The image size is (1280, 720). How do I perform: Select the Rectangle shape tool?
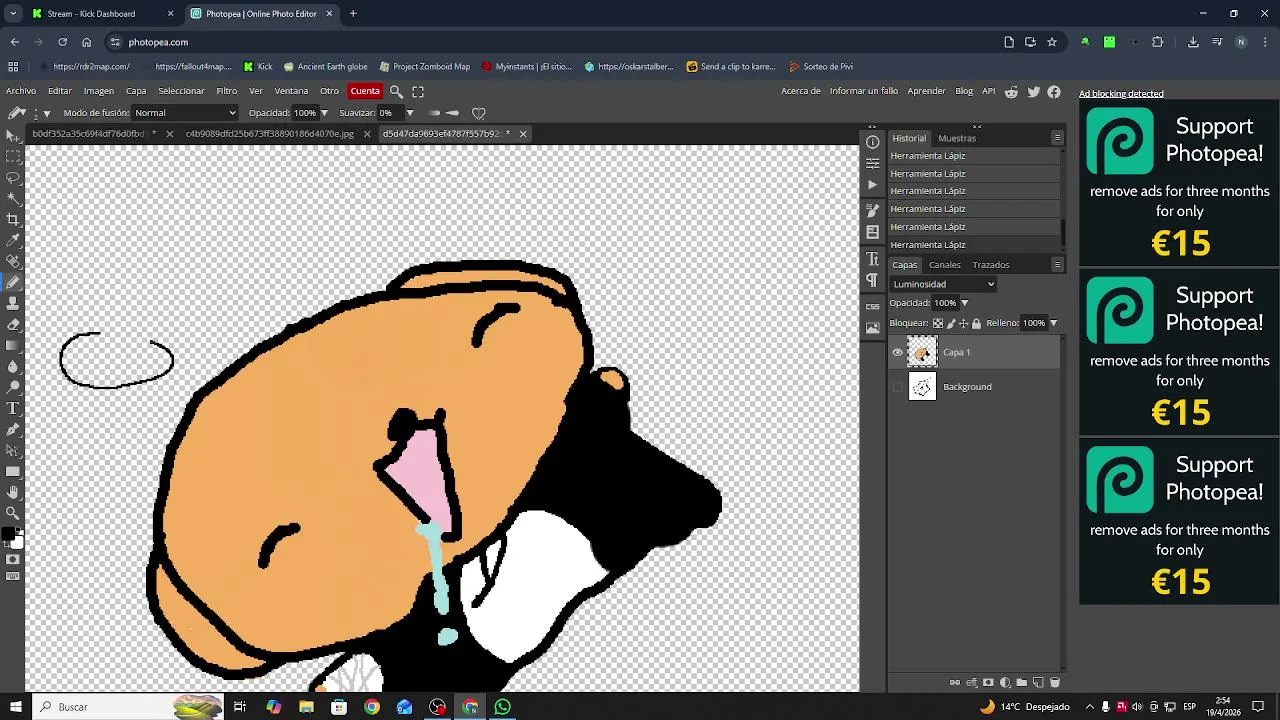(13, 471)
